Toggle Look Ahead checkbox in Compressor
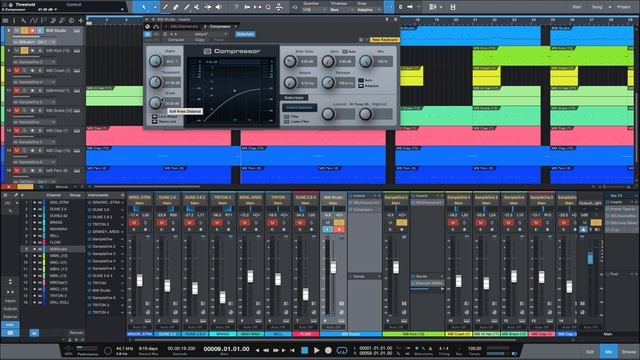The image size is (640, 360). pos(155,117)
